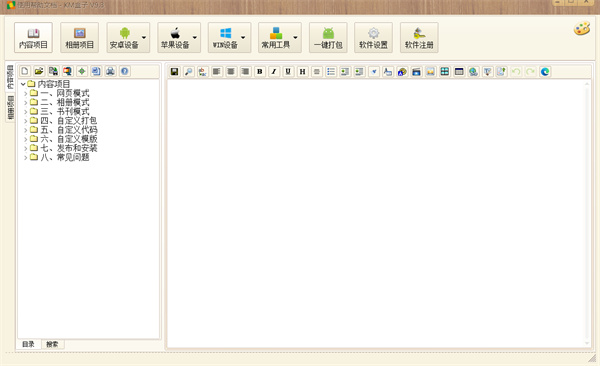The width and height of the screenshot is (600, 366).
Task: Insert a horizontal rule line
Action: pos(317,72)
